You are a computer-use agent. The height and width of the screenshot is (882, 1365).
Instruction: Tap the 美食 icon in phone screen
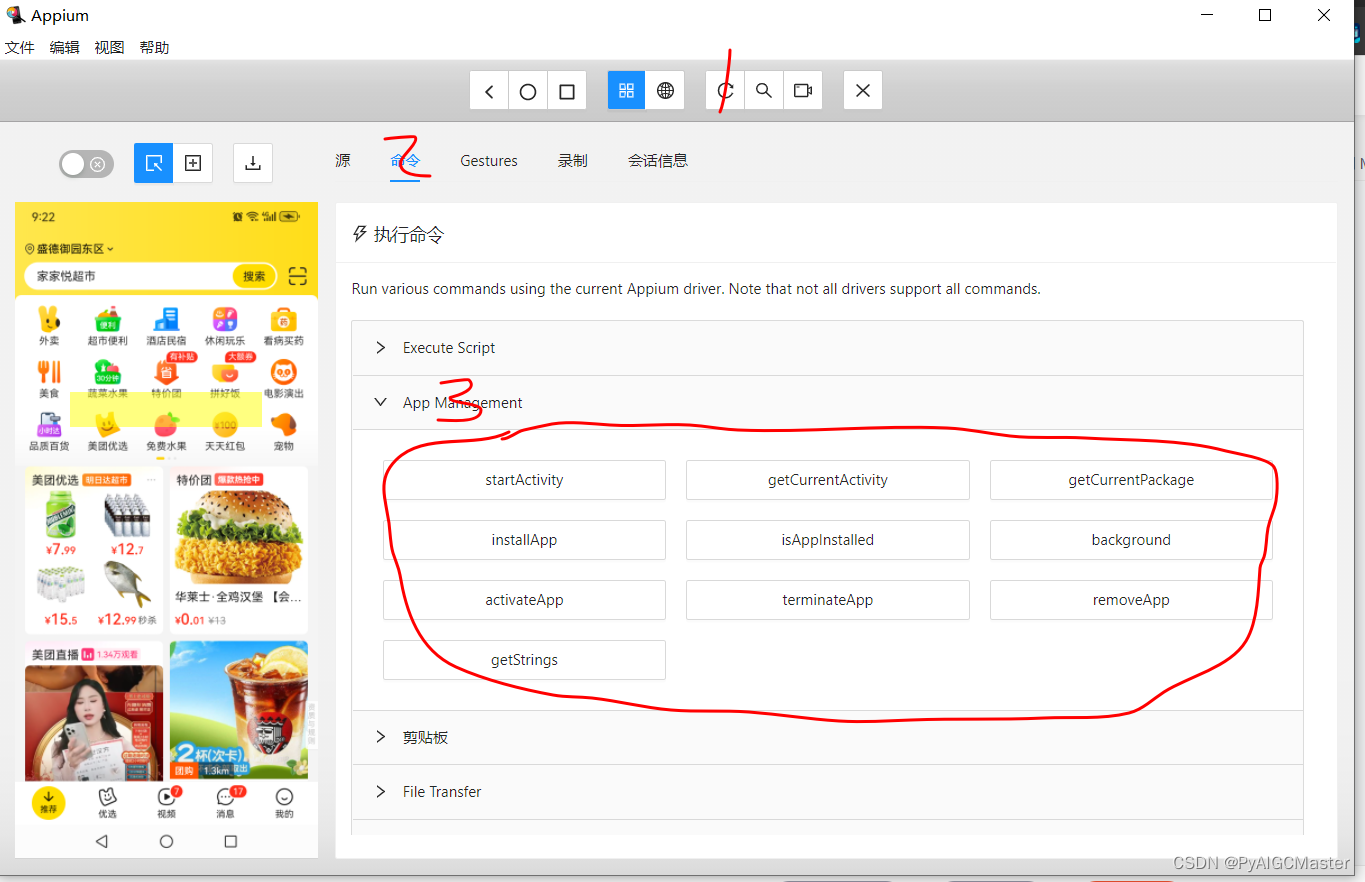click(49, 379)
